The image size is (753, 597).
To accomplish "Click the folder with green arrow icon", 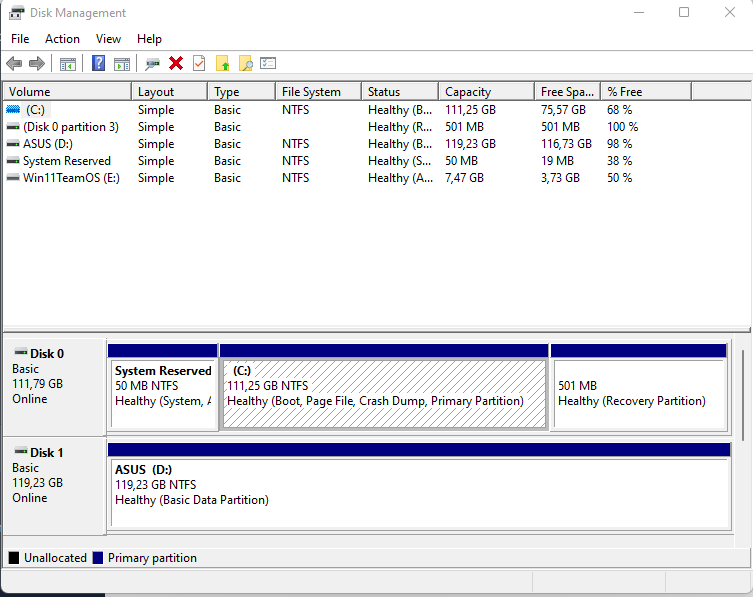I will click(x=222, y=64).
